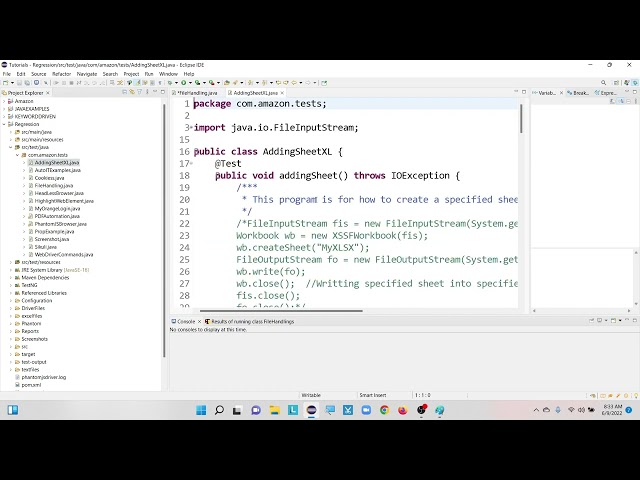This screenshot has width=640, height=480.
Task: Switch to the Breakpoints view tab
Action: point(577,93)
